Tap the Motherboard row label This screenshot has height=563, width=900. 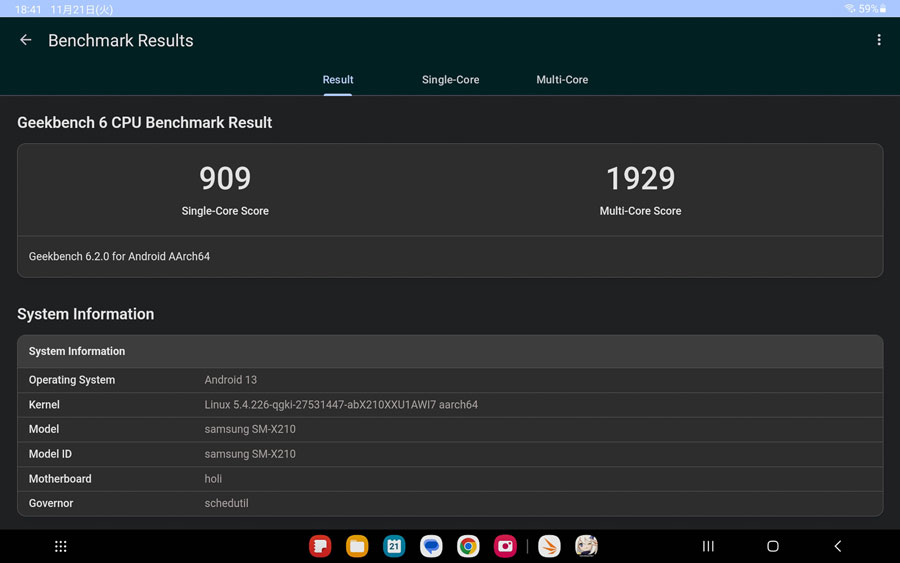pos(60,479)
